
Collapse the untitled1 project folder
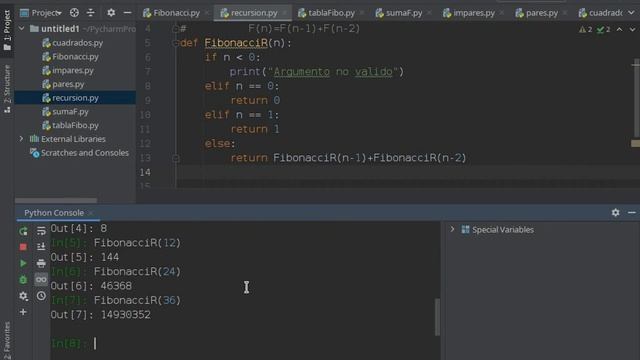[22, 29]
